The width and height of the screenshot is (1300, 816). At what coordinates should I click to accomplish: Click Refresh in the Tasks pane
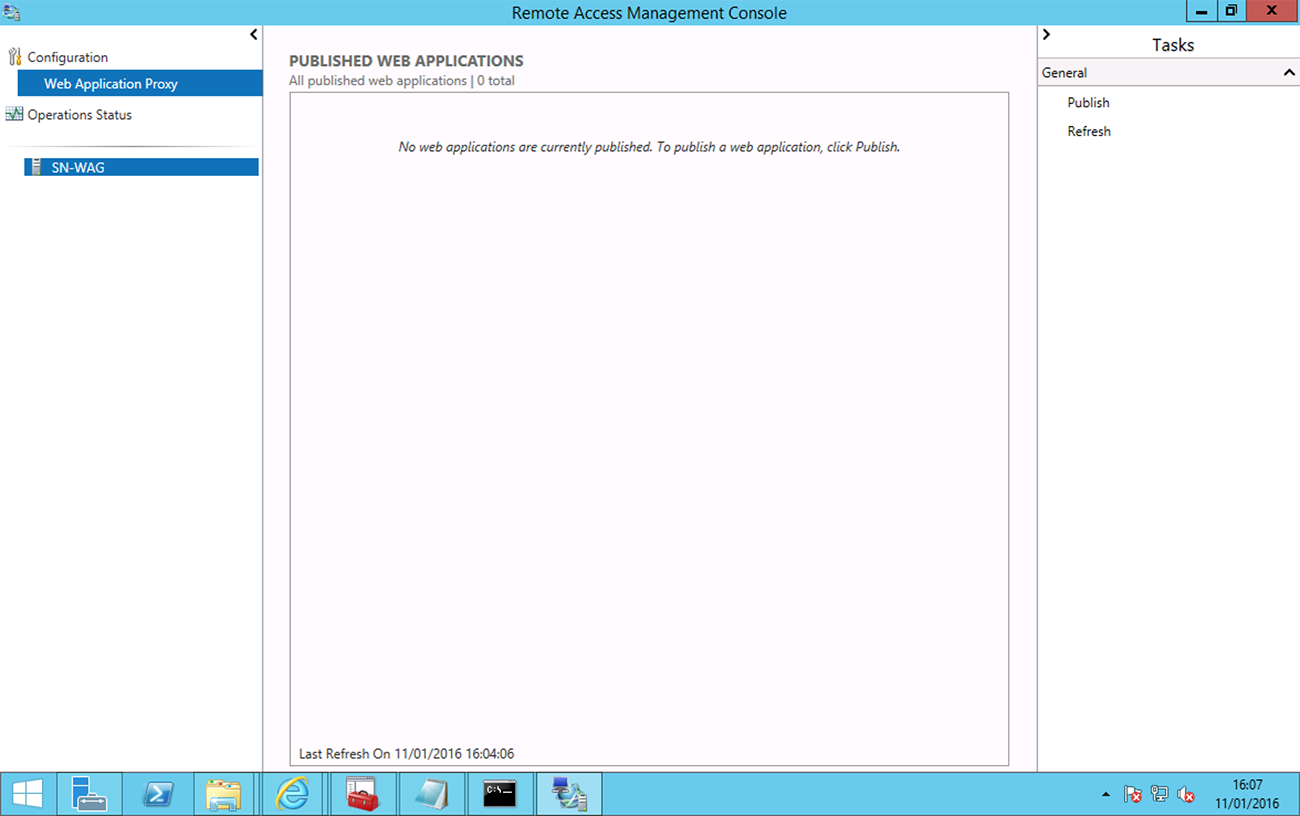1089,131
